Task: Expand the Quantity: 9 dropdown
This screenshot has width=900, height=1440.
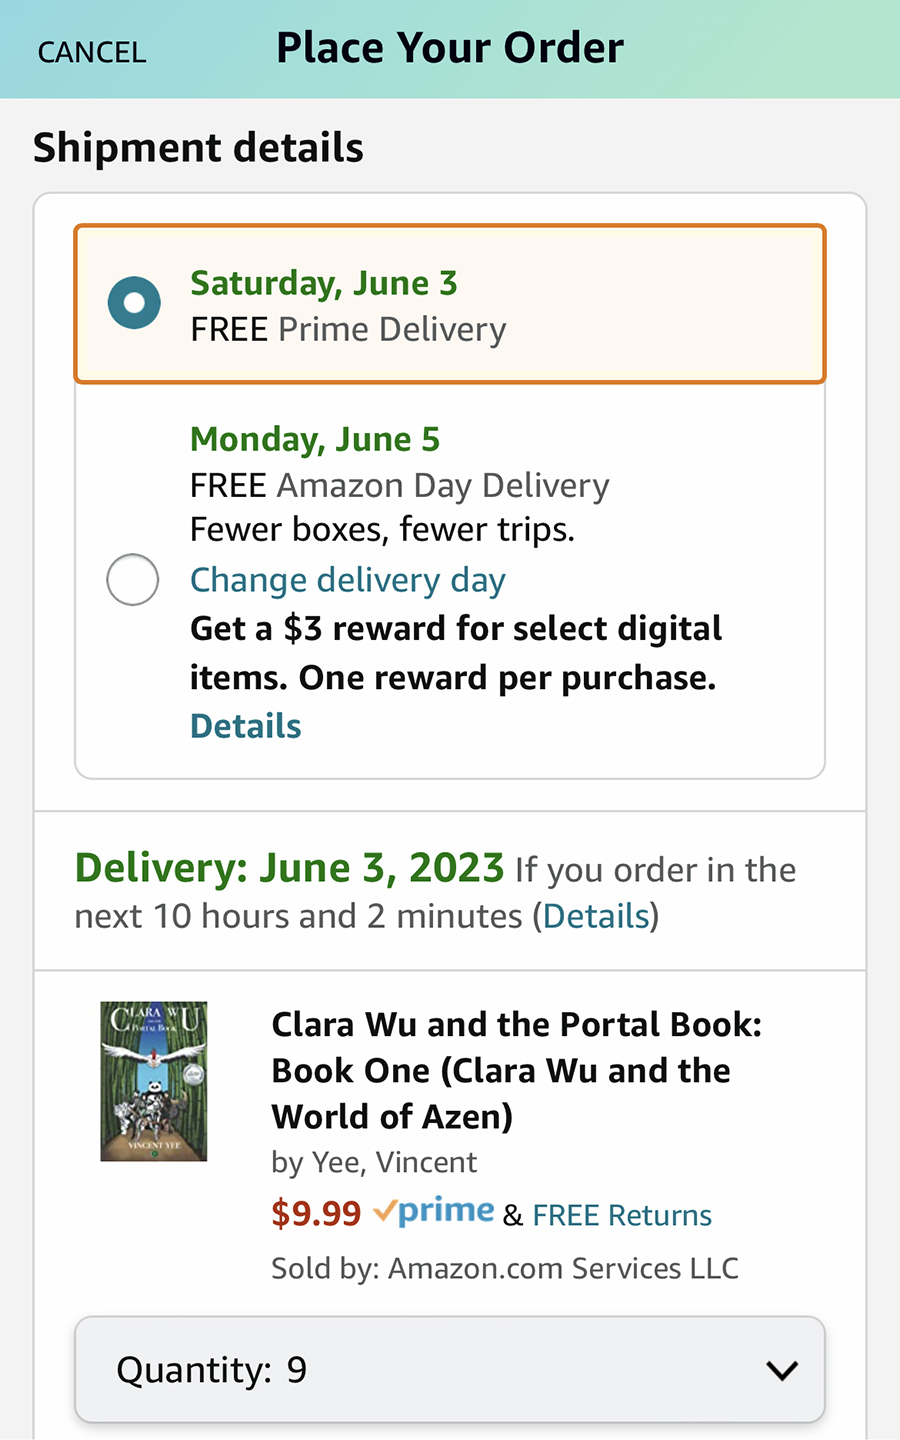Action: (449, 1369)
